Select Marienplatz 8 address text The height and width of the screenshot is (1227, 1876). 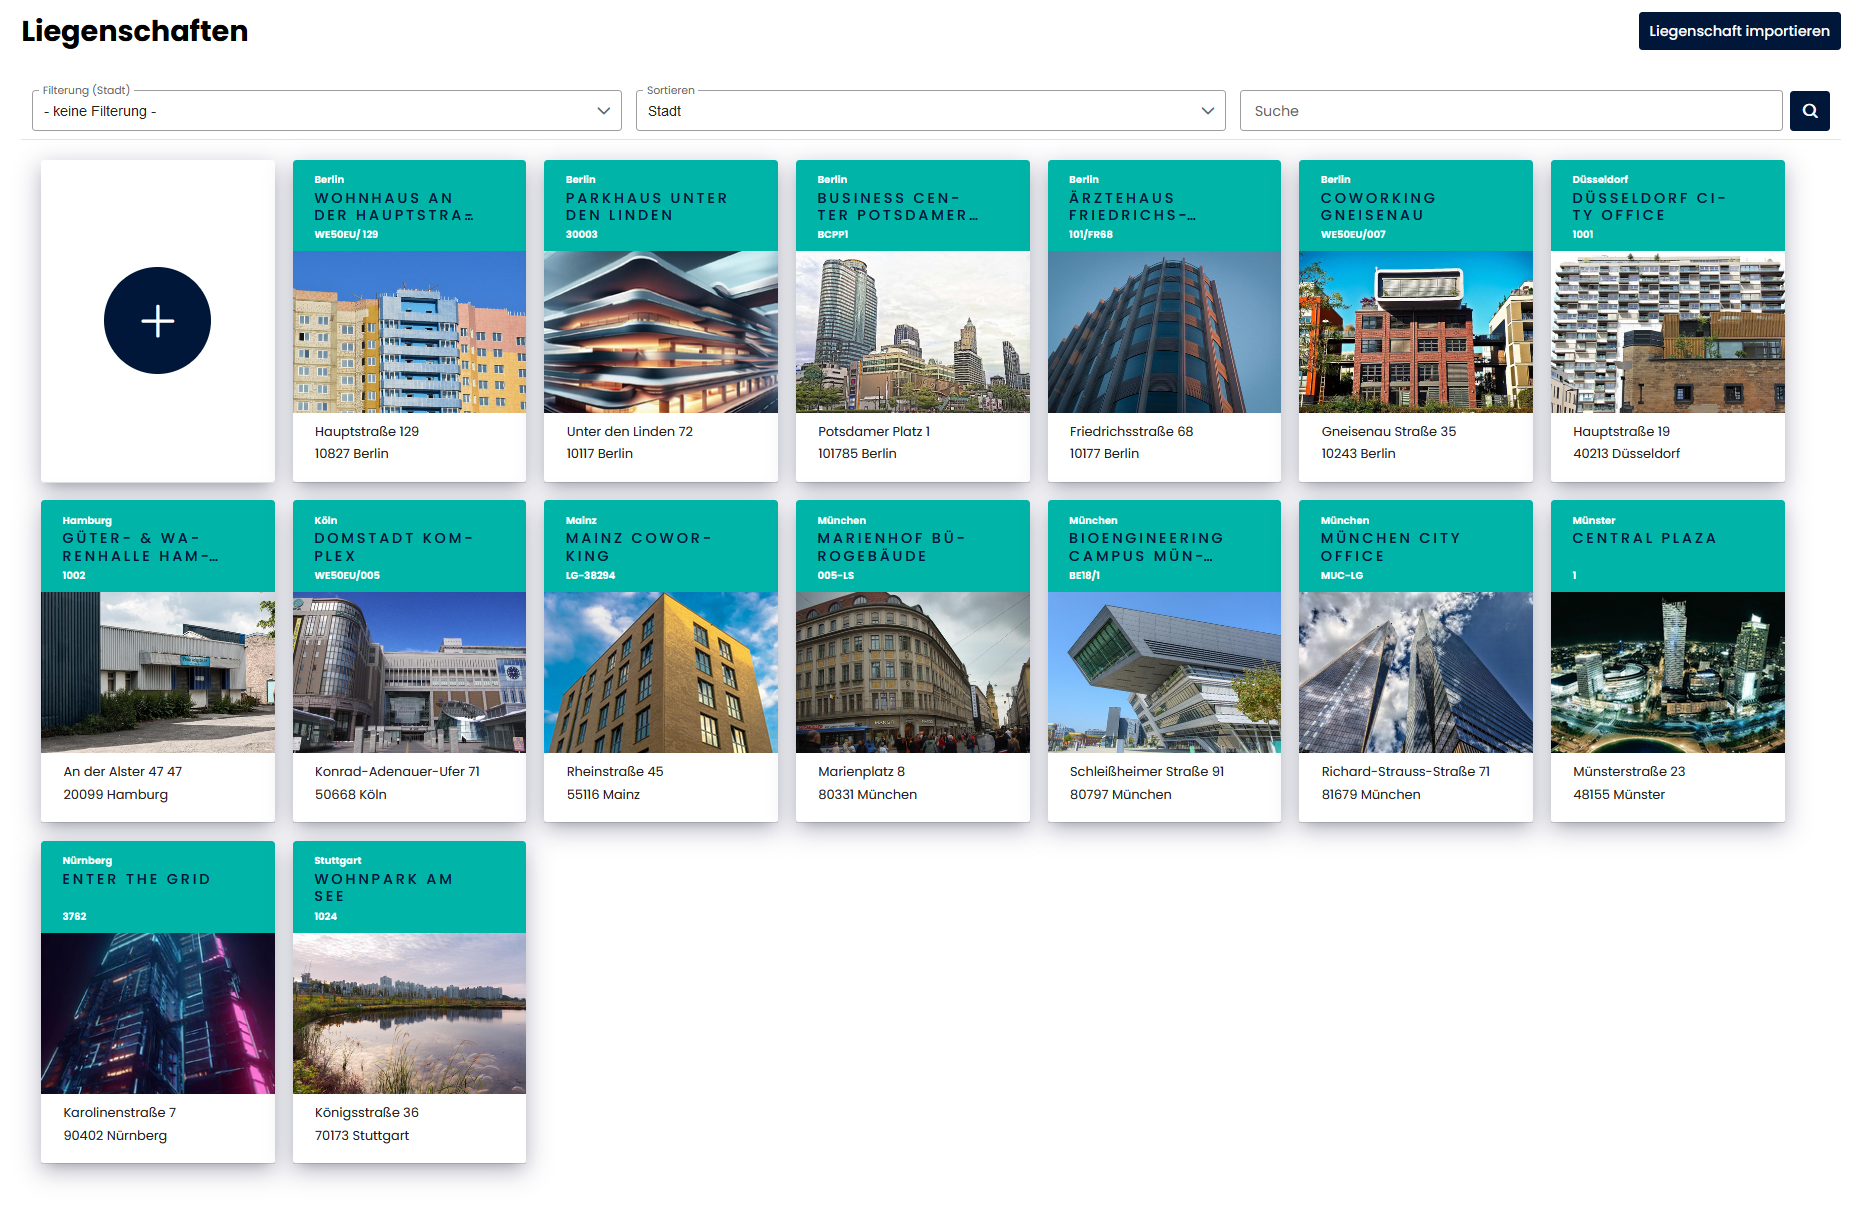(861, 772)
